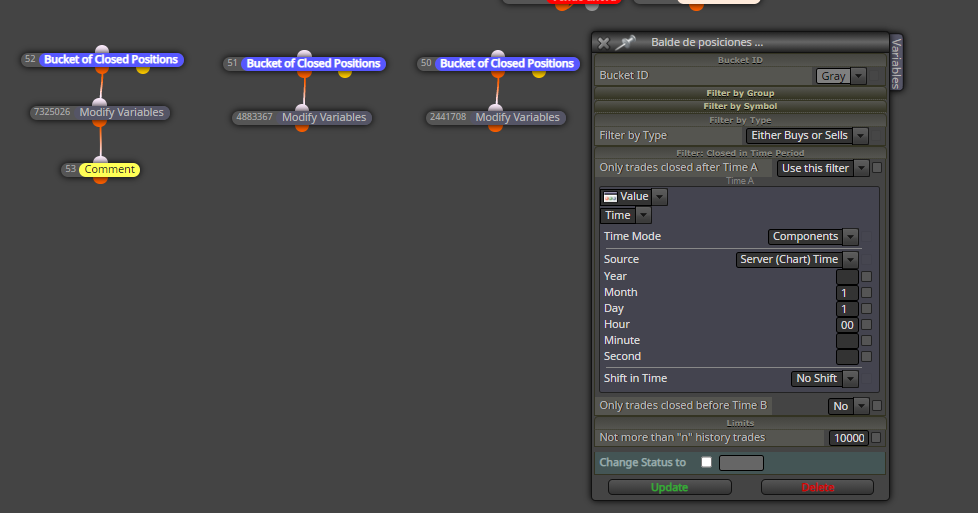The height and width of the screenshot is (513, 978).
Task: Click orange output connector under block 7325026
Action: click(99, 123)
